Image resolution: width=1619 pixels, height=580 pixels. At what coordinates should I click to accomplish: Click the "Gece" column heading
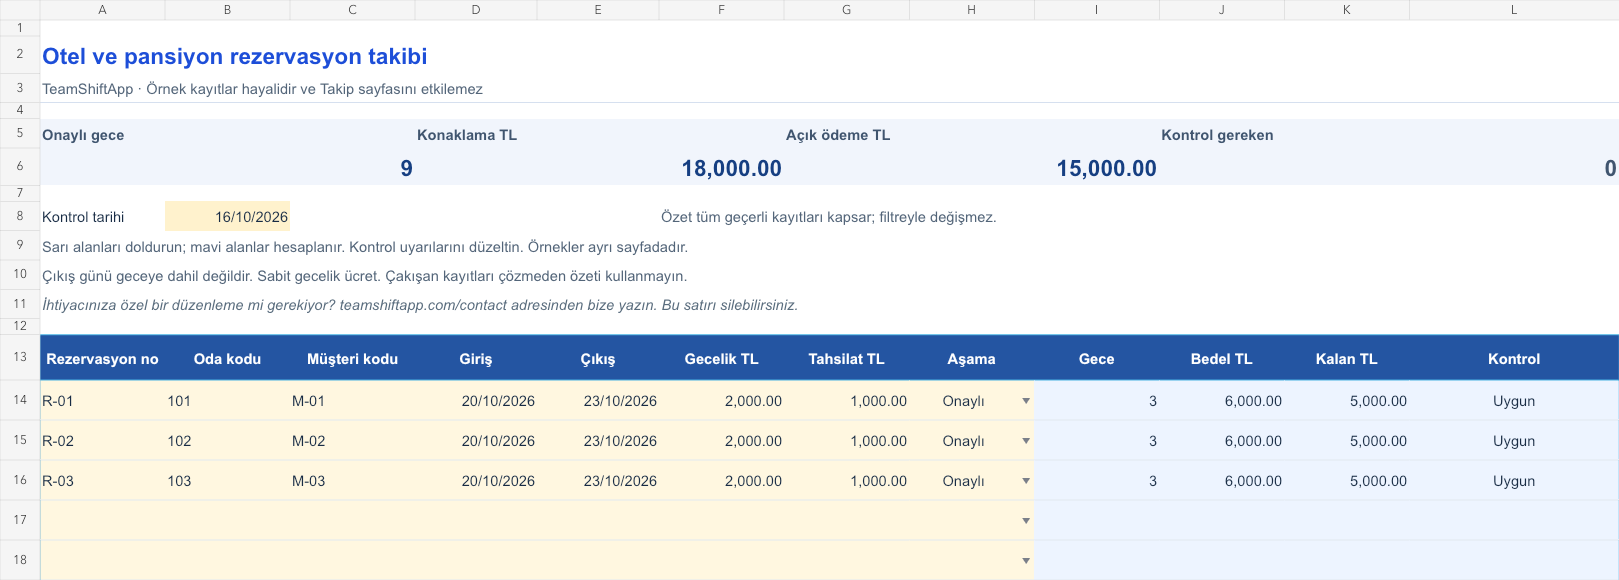[1096, 359]
